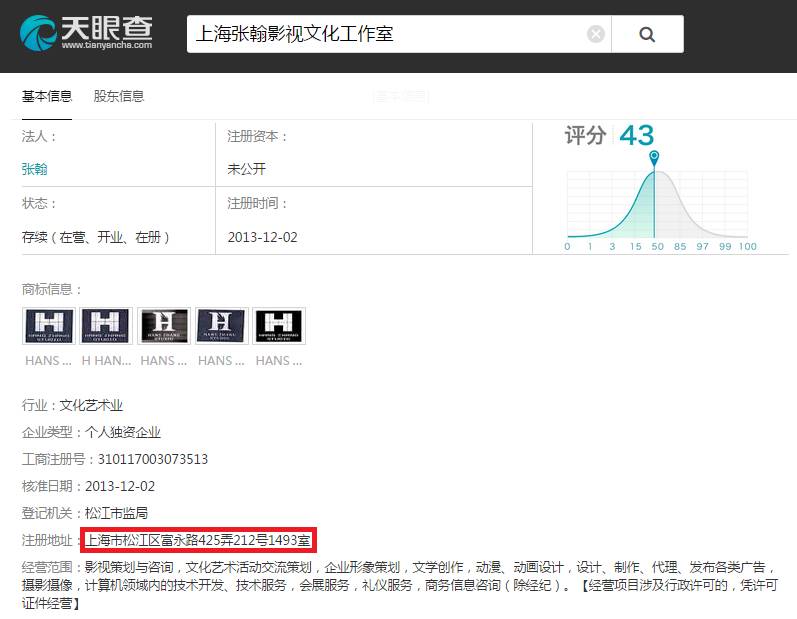Select industry text 文化艺术业
The height and width of the screenshot is (619, 797).
point(91,406)
